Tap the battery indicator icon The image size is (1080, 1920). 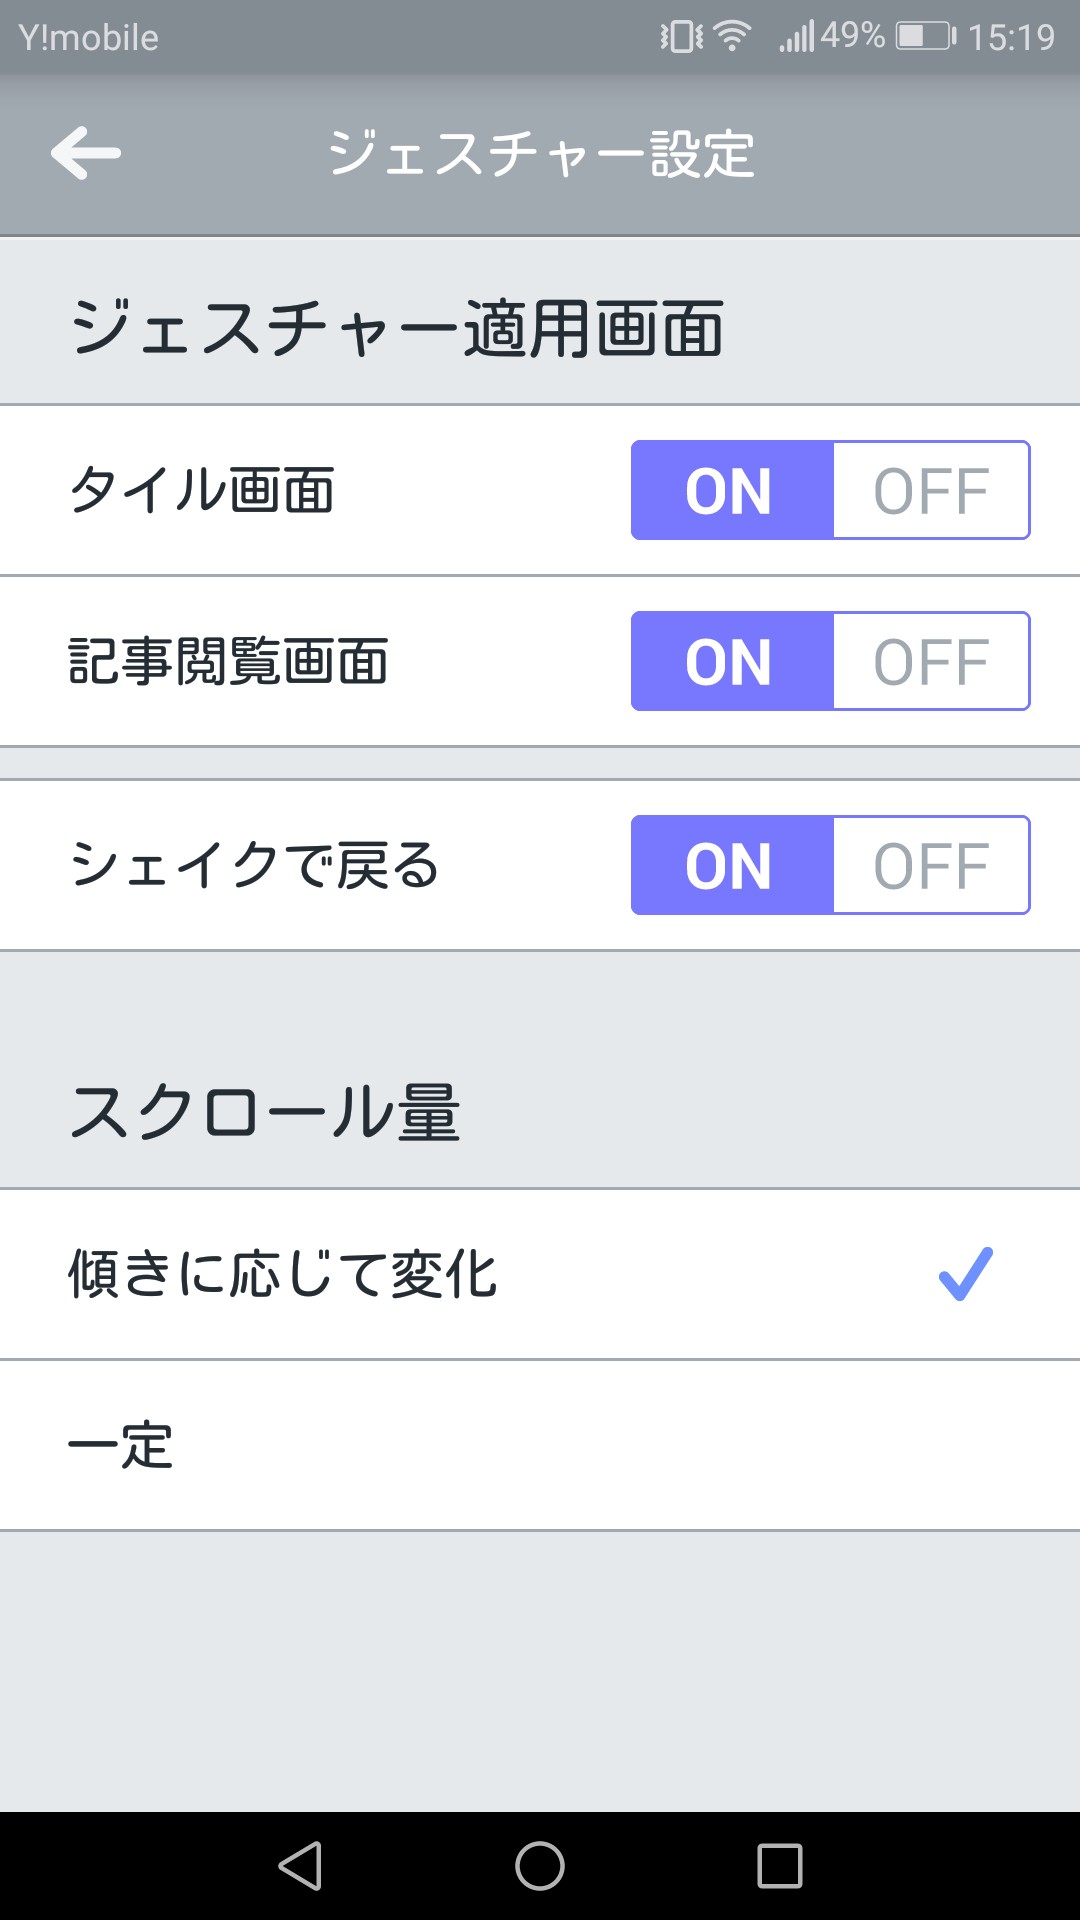[925, 37]
